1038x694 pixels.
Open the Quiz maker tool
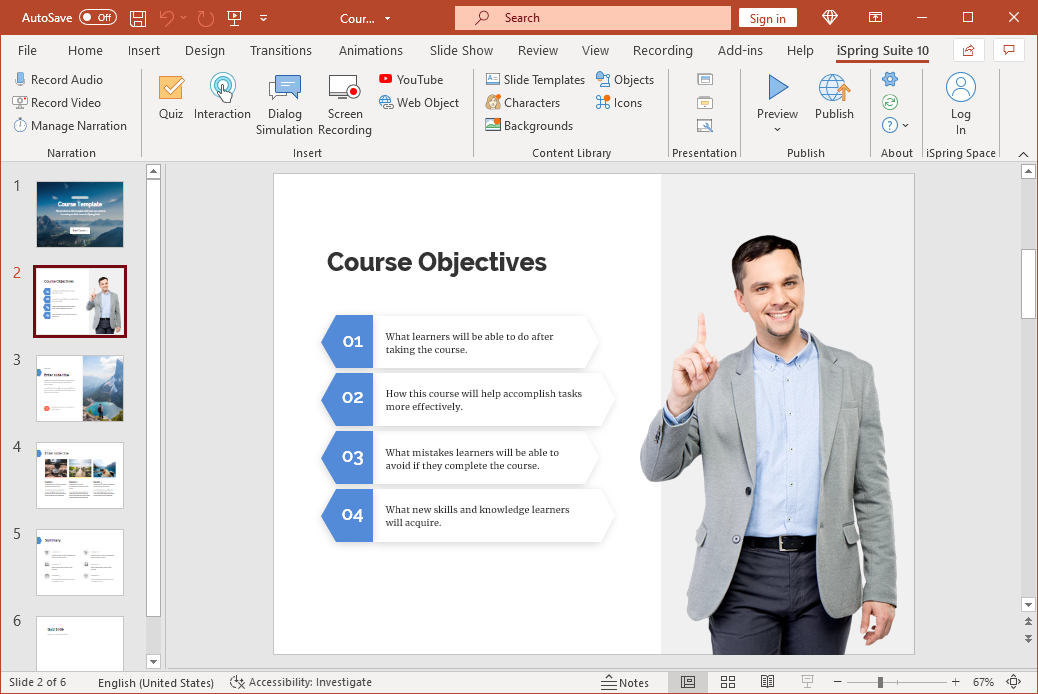click(x=170, y=97)
